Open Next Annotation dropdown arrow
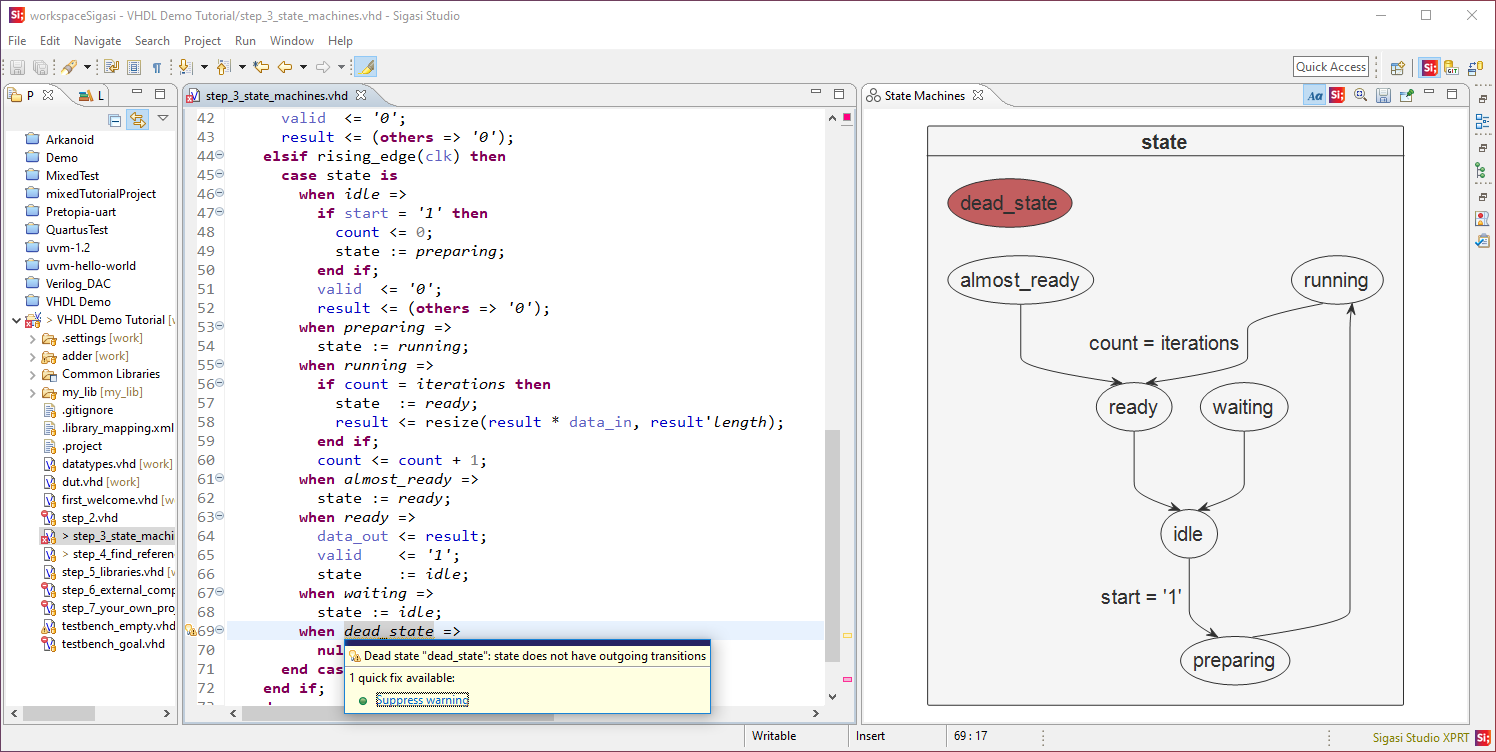This screenshot has height=752, width=1496. [204, 67]
